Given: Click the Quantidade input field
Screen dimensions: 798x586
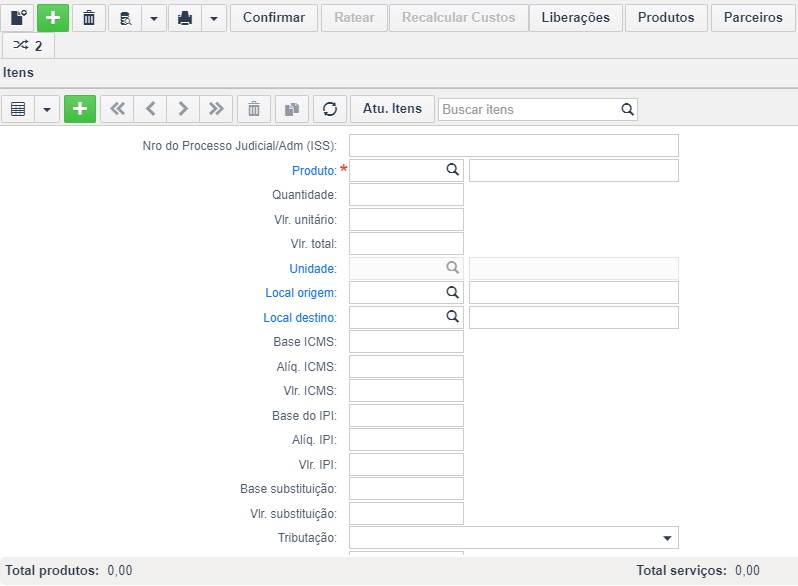Looking at the screenshot, I should (x=406, y=195).
